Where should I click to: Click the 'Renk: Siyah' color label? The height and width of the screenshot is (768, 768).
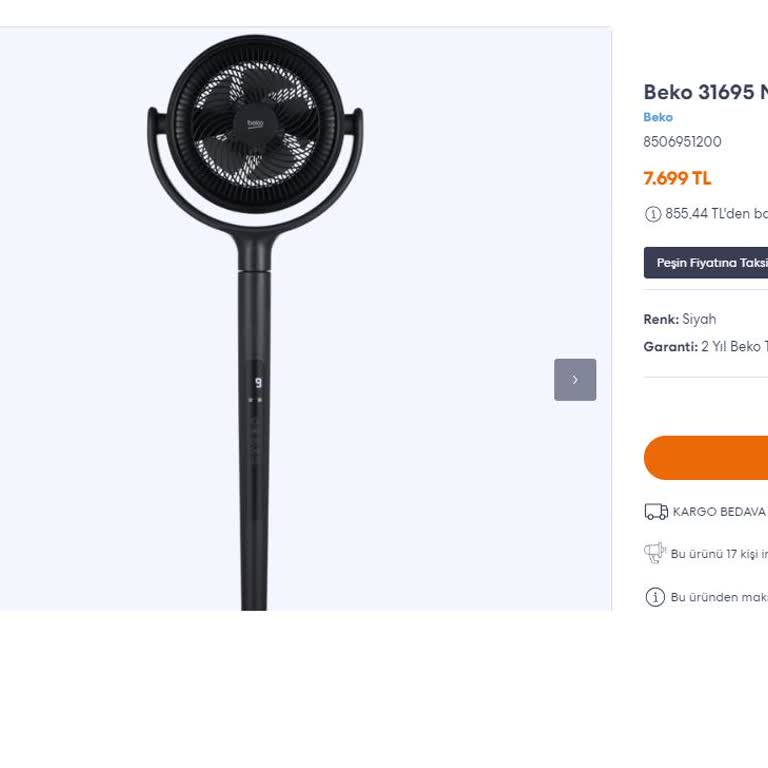coord(680,319)
